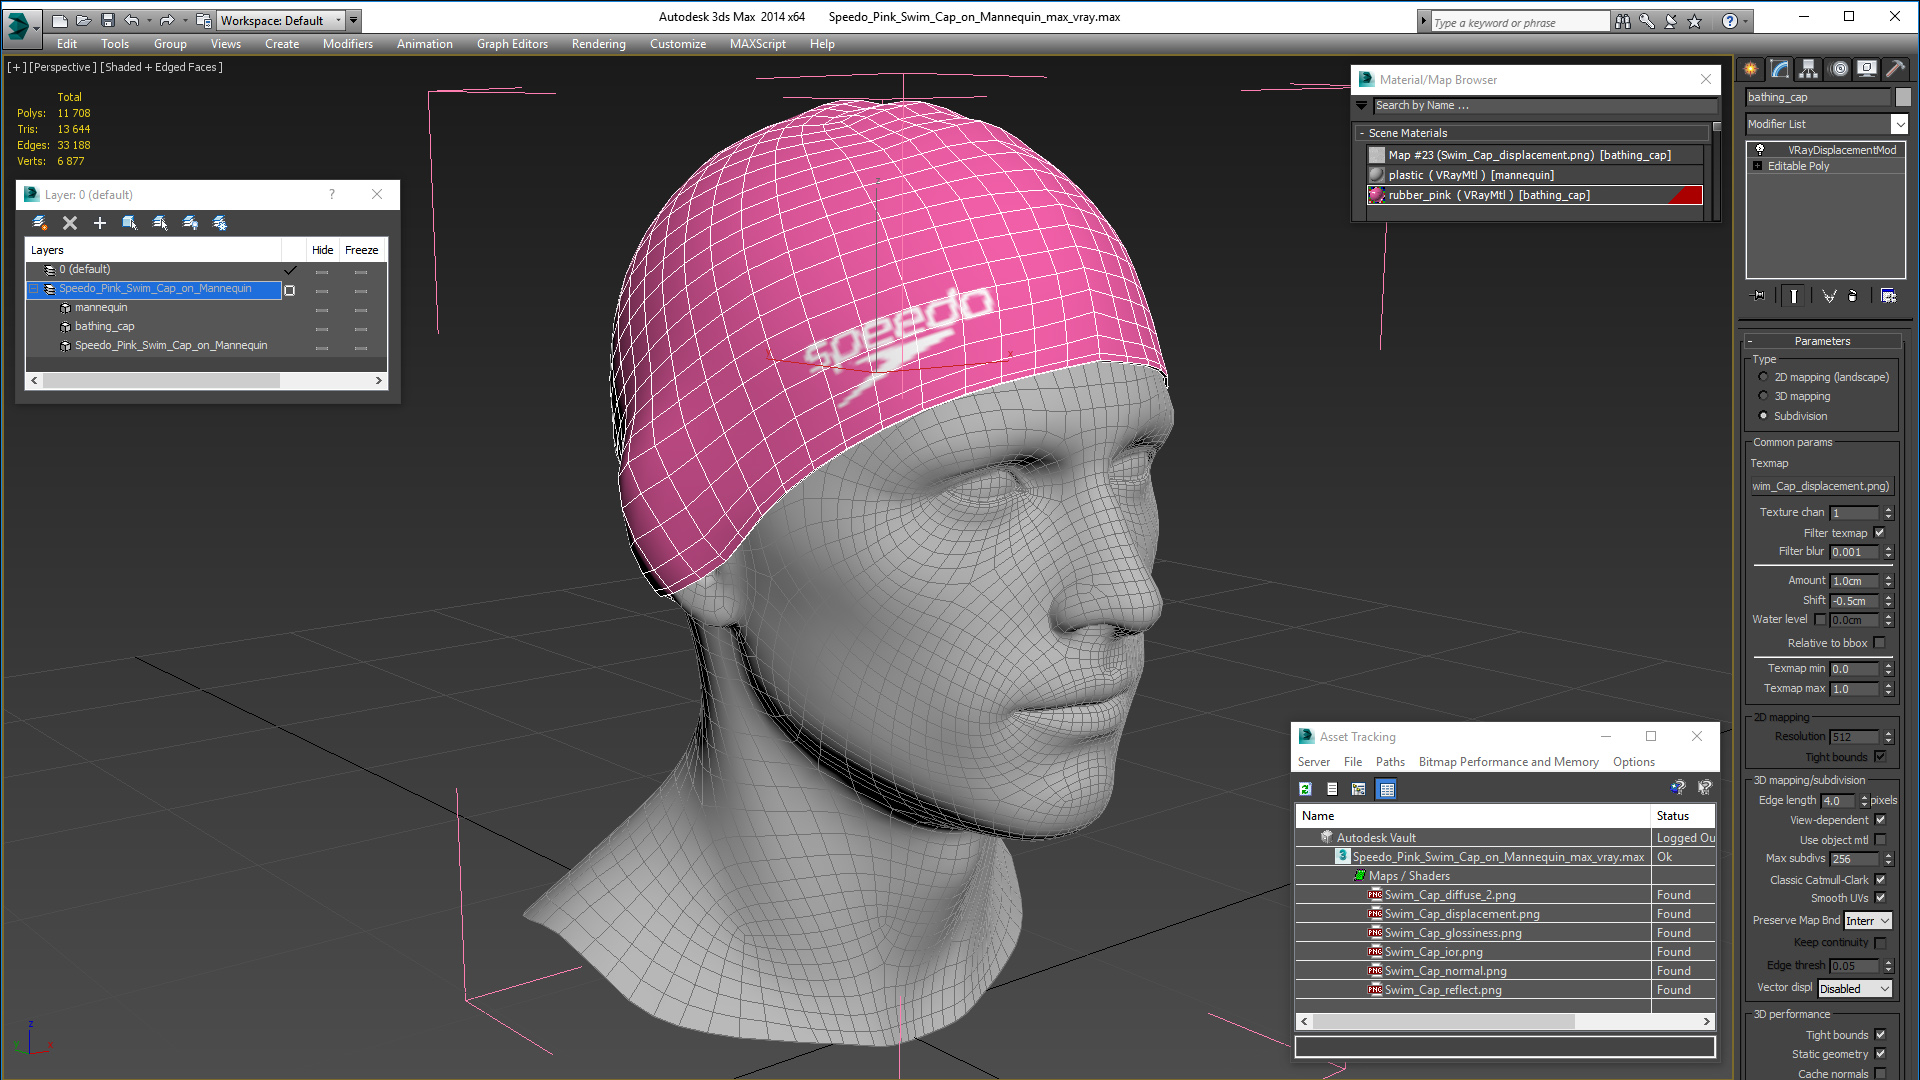The height and width of the screenshot is (1080, 1920).
Task: Open the Motion command panel tab
Action: 1839,69
